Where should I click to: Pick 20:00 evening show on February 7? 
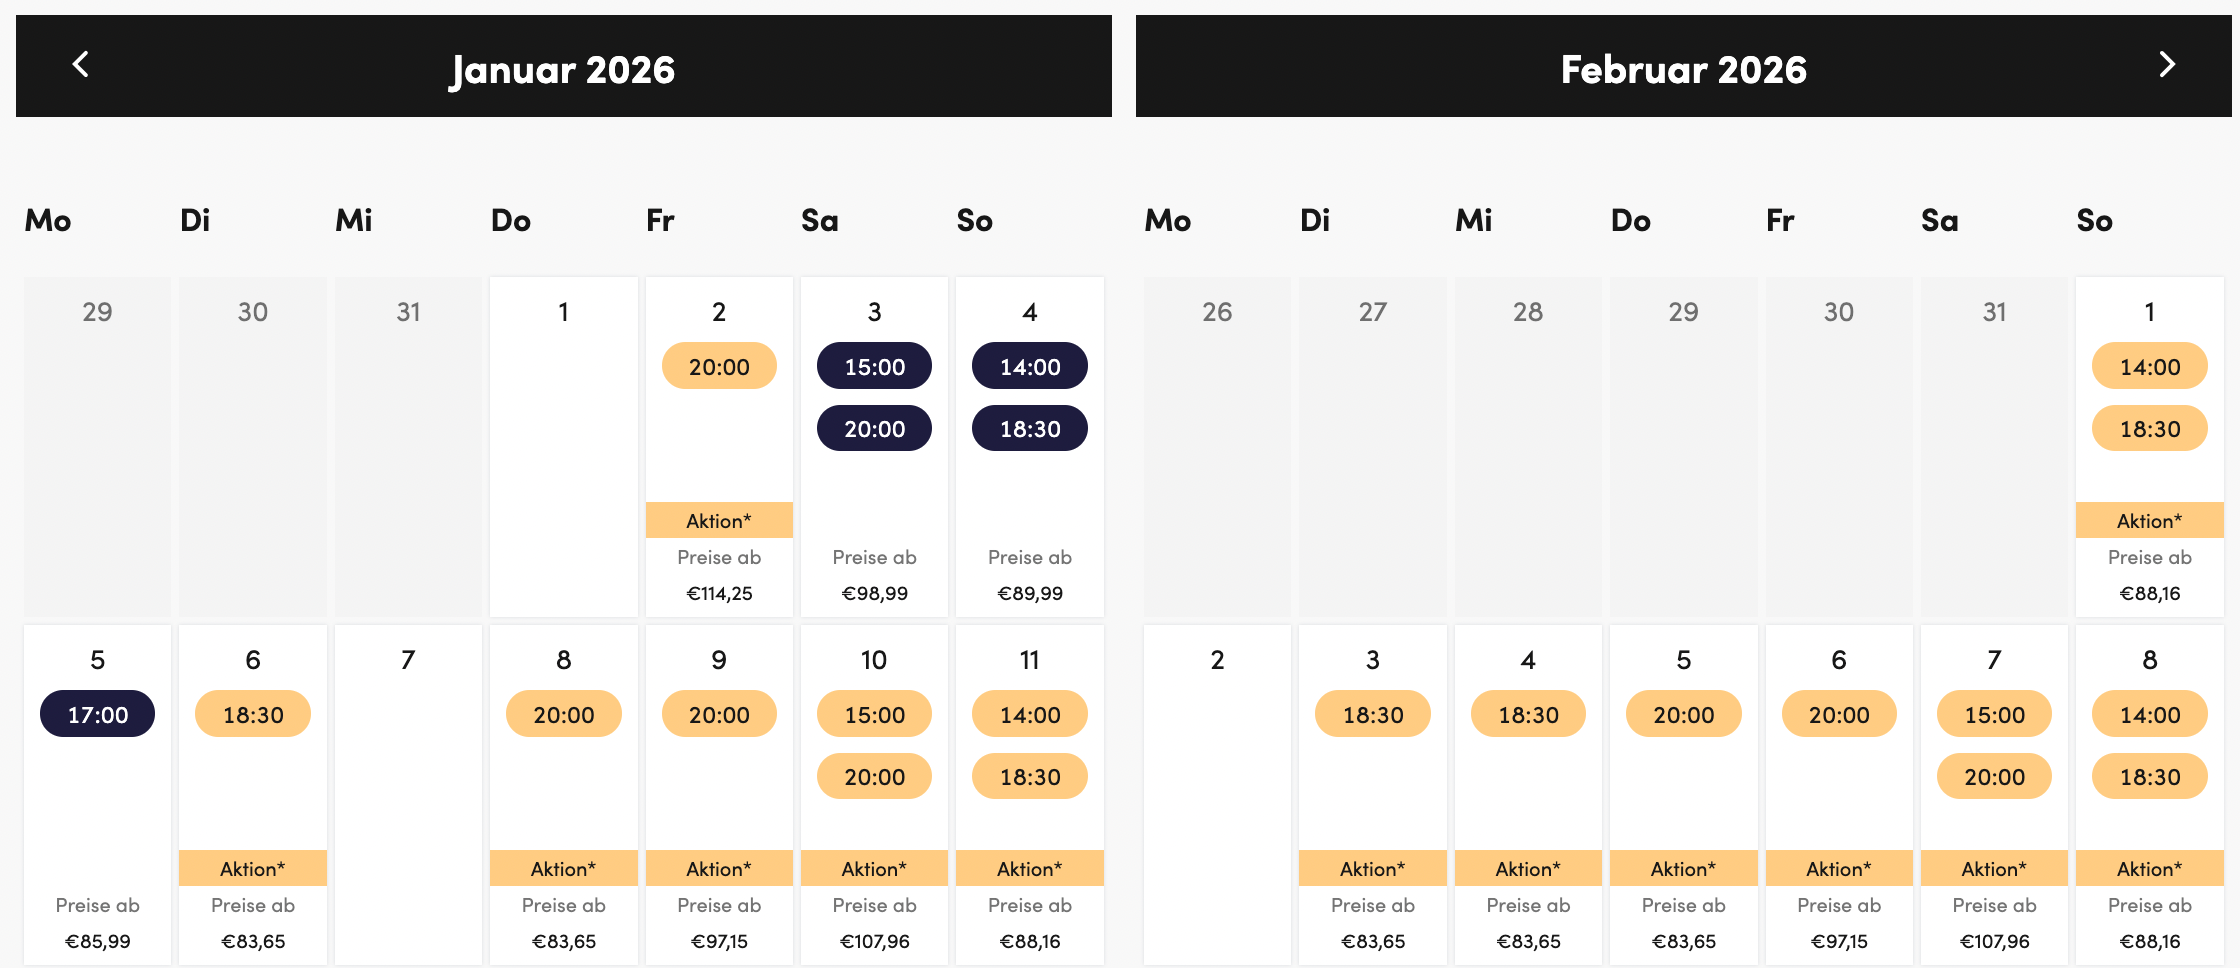pos(1994,777)
